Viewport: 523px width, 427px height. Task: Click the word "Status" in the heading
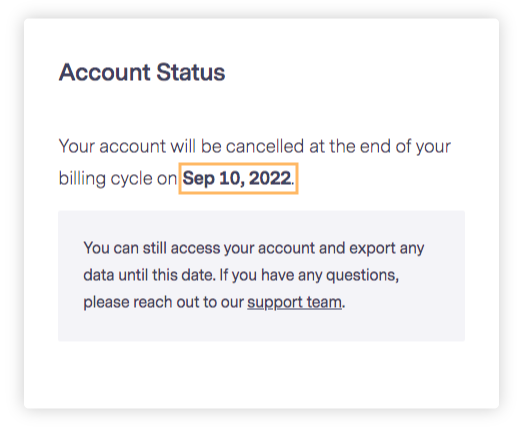click(x=191, y=72)
